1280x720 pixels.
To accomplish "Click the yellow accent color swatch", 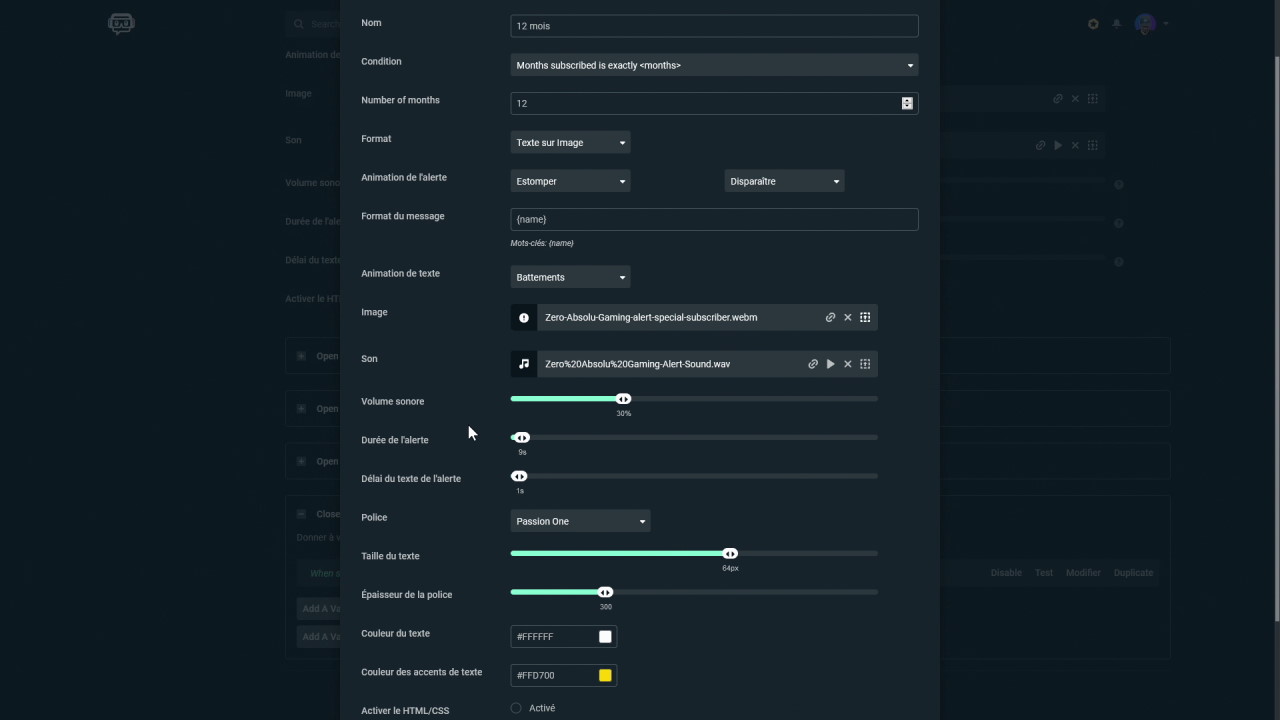I will coord(605,676).
